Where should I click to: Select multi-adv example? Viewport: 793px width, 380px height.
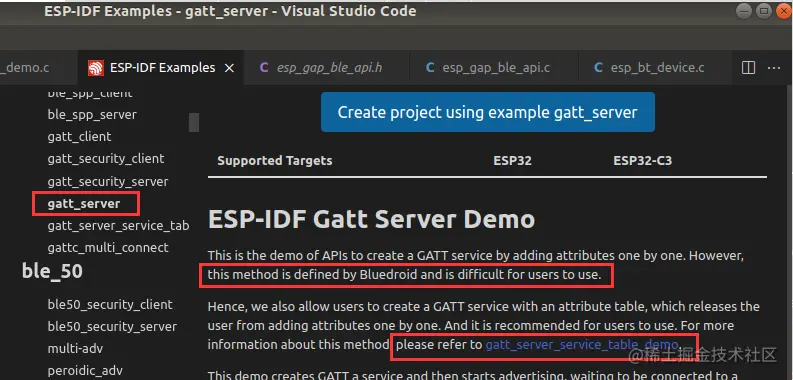click(x=75, y=349)
